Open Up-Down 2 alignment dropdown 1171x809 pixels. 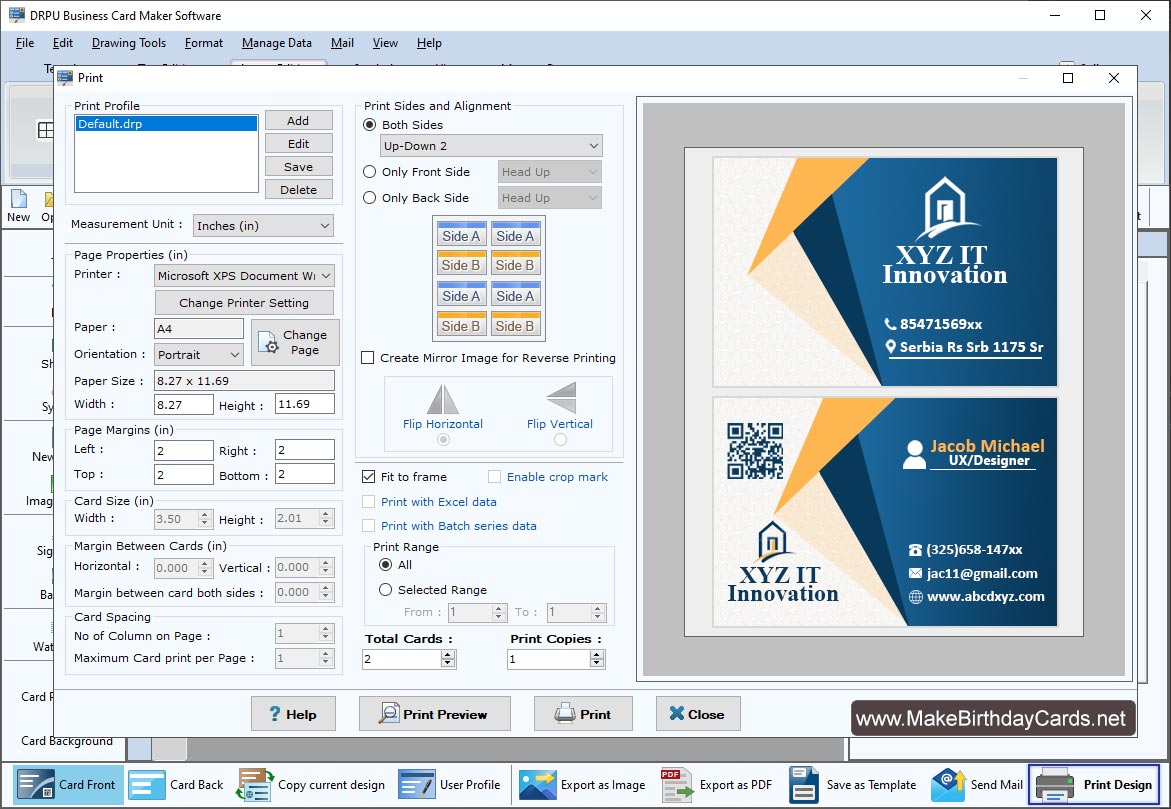(491, 146)
